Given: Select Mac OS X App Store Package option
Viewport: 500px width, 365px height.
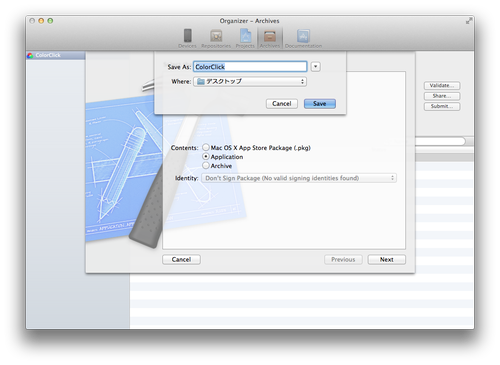Looking at the screenshot, I should [x=206, y=147].
